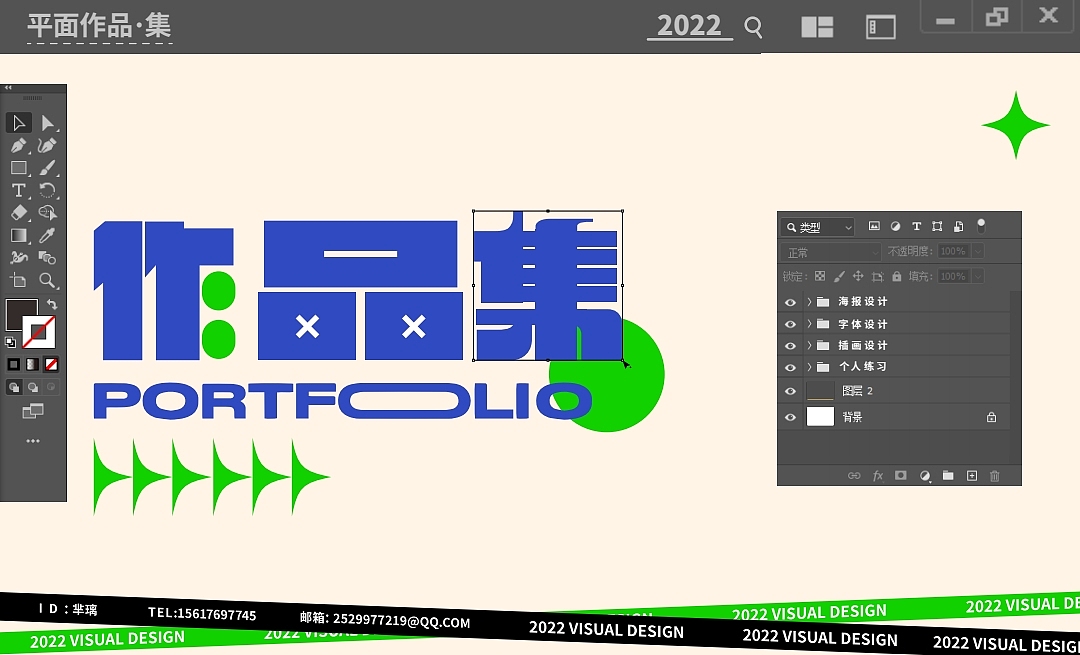Image resolution: width=1080 pixels, height=655 pixels.
Task: Set paint mode to Color
Action: [x=14, y=364]
